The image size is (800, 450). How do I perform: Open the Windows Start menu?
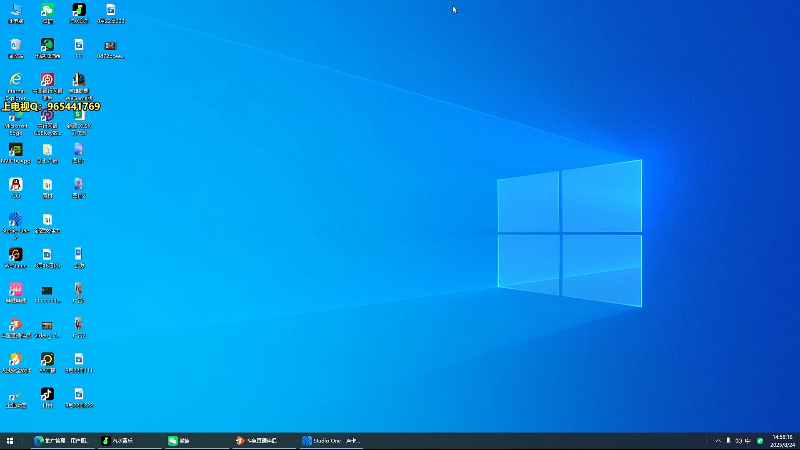click(x=10, y=441)
